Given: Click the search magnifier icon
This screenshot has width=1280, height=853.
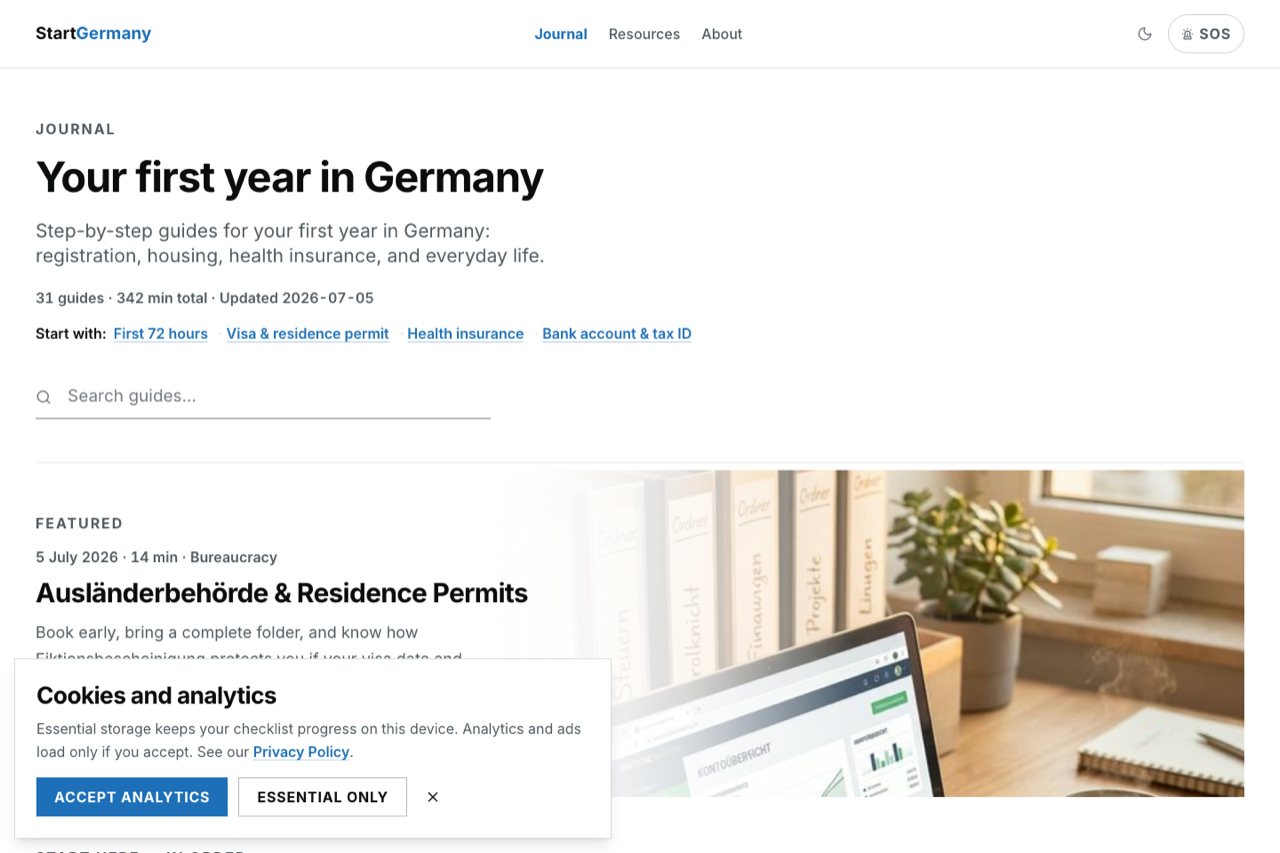Looking at the screenshot, I should (44, 397).
